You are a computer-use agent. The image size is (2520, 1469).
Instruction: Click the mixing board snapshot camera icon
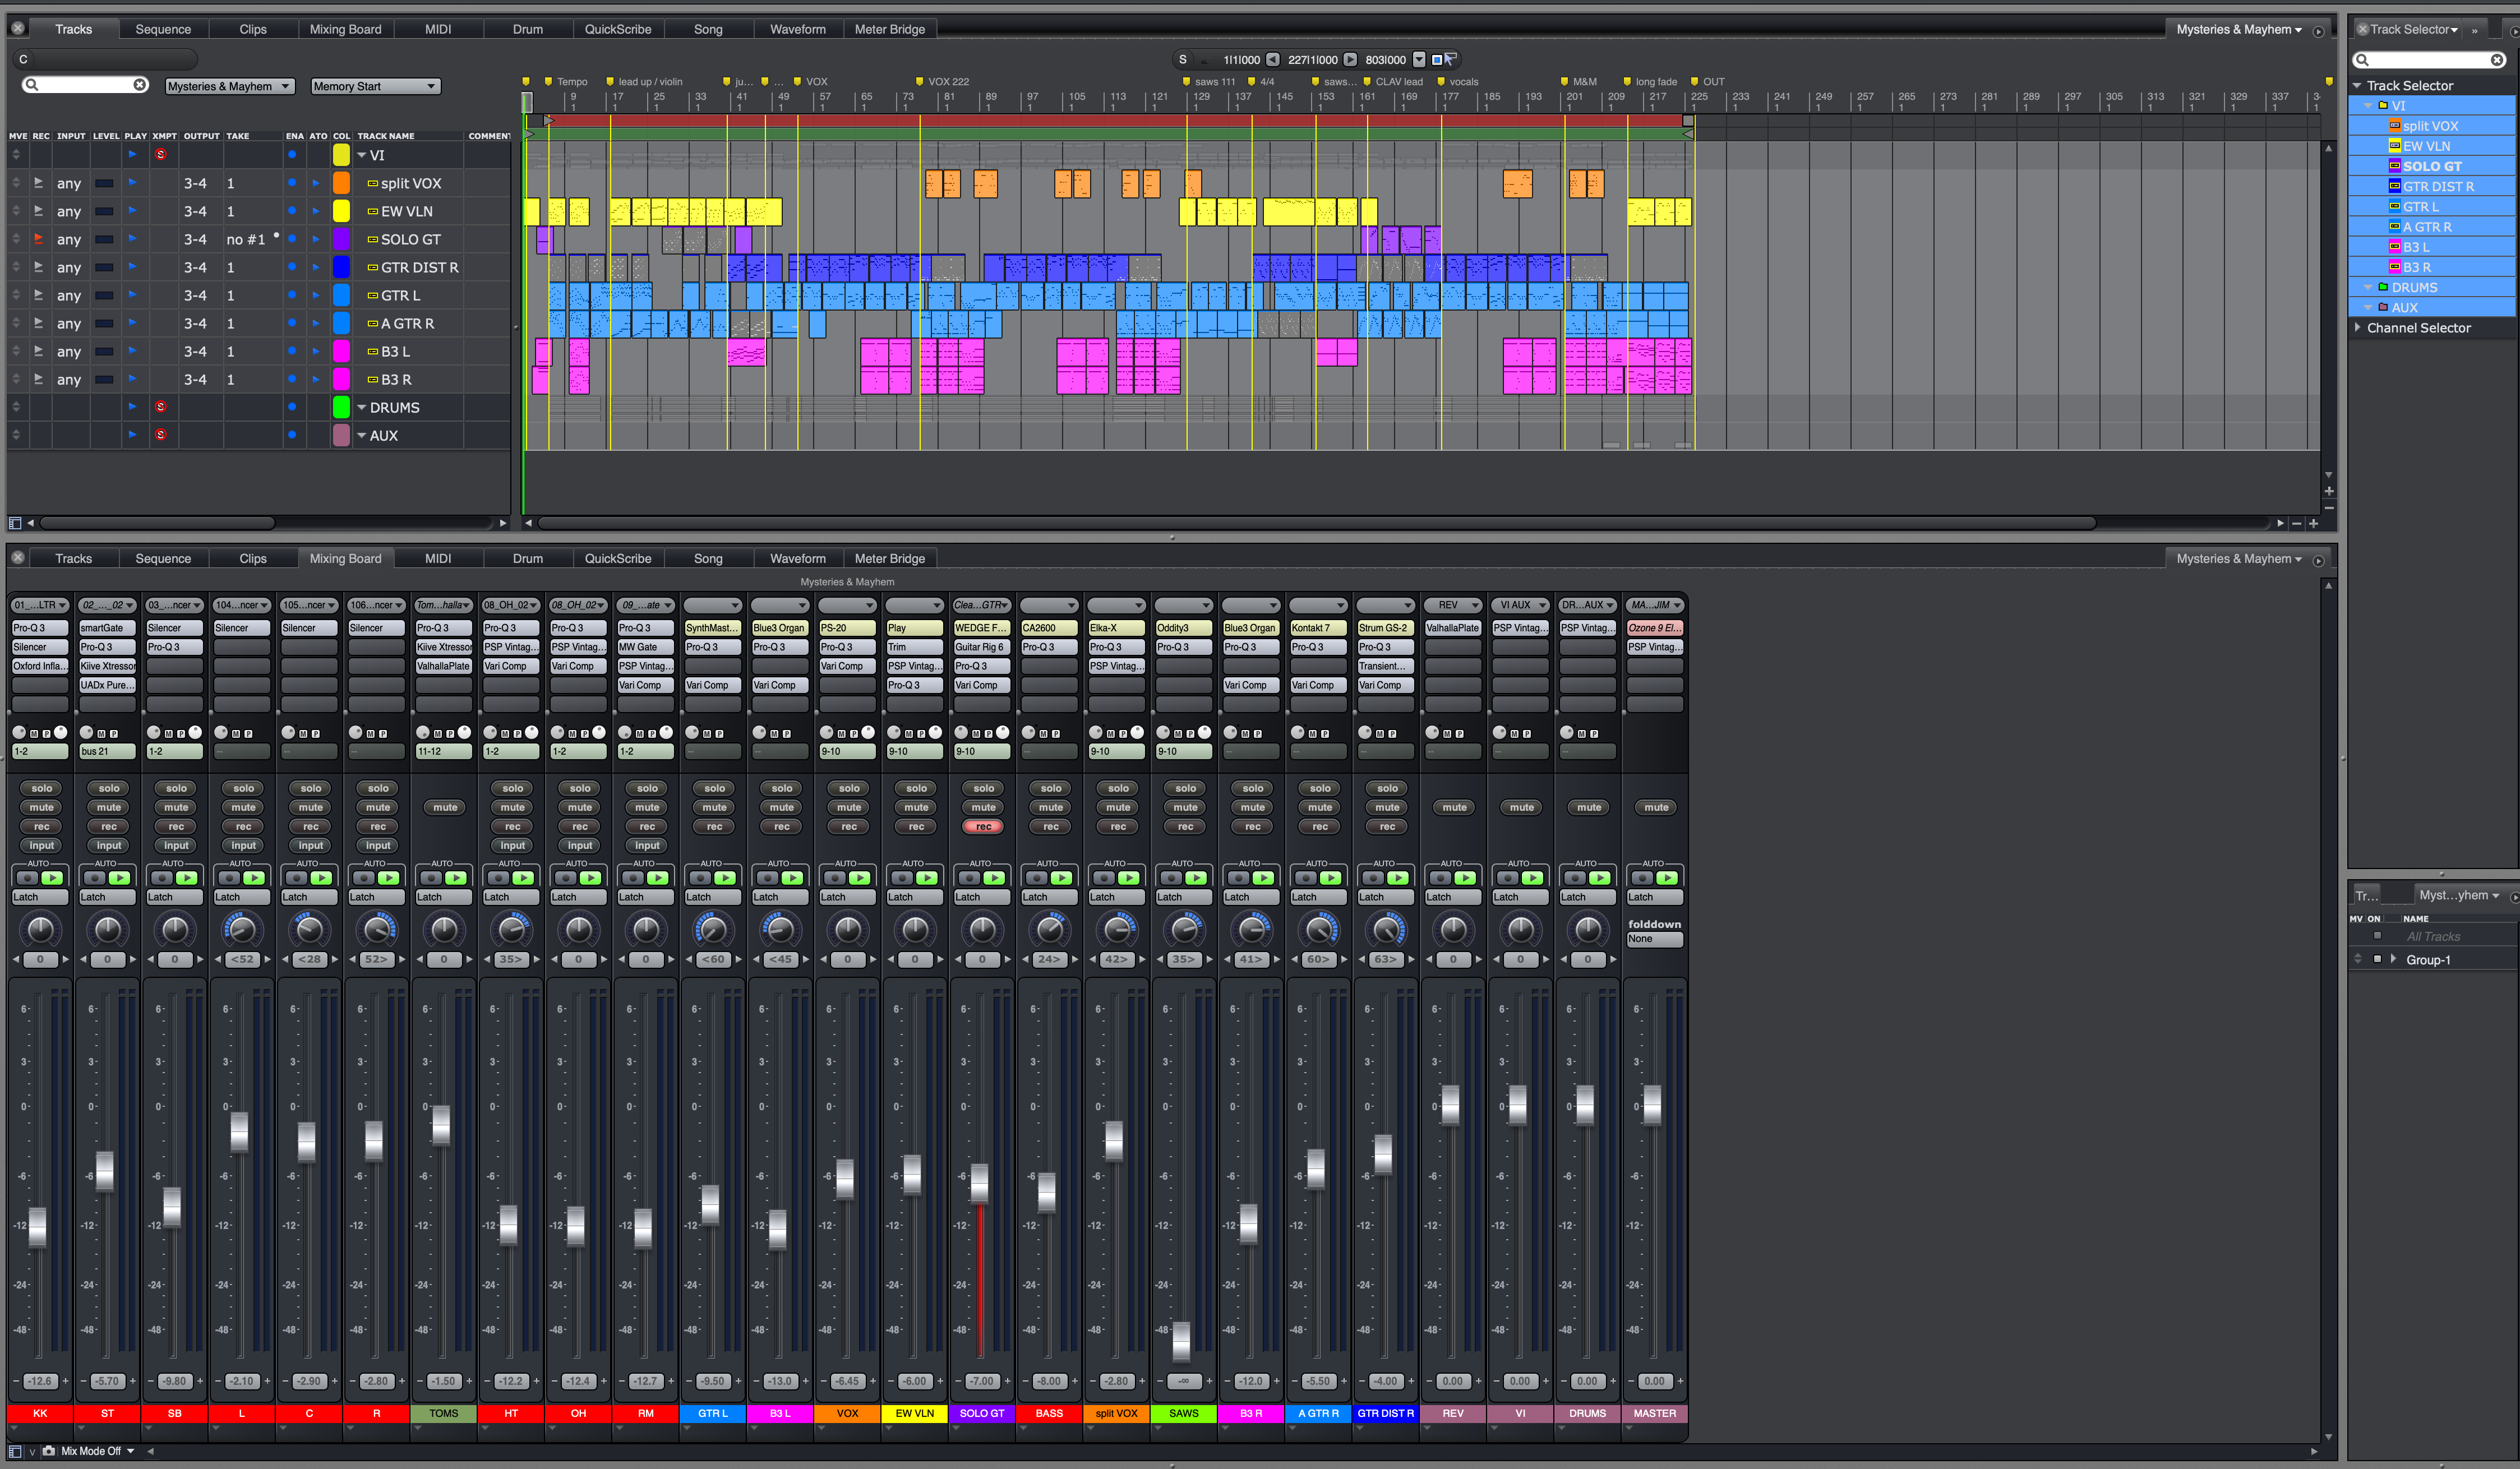tap(48, 1451)
